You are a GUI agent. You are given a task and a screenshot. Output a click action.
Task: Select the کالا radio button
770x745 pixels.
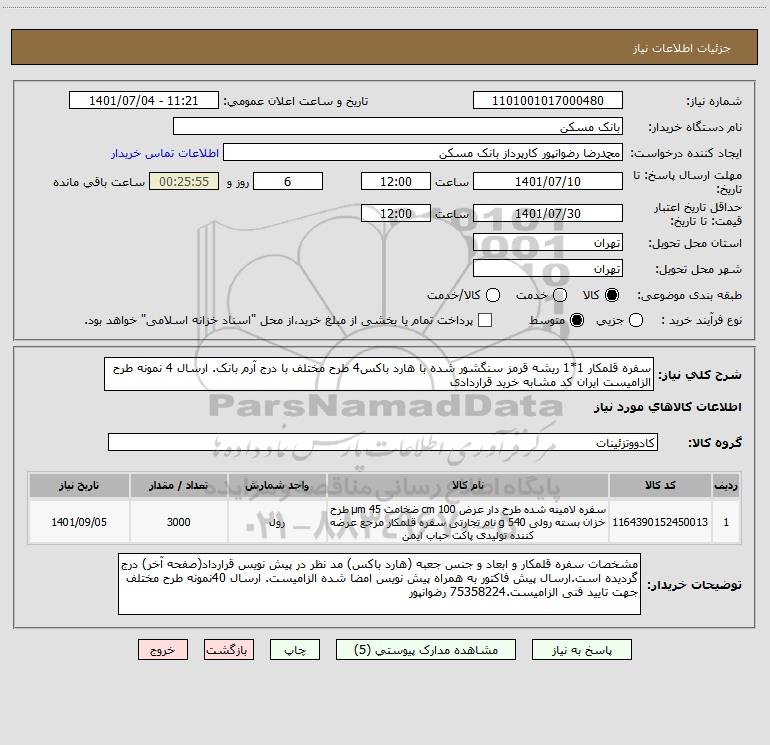tap(612, 295)
